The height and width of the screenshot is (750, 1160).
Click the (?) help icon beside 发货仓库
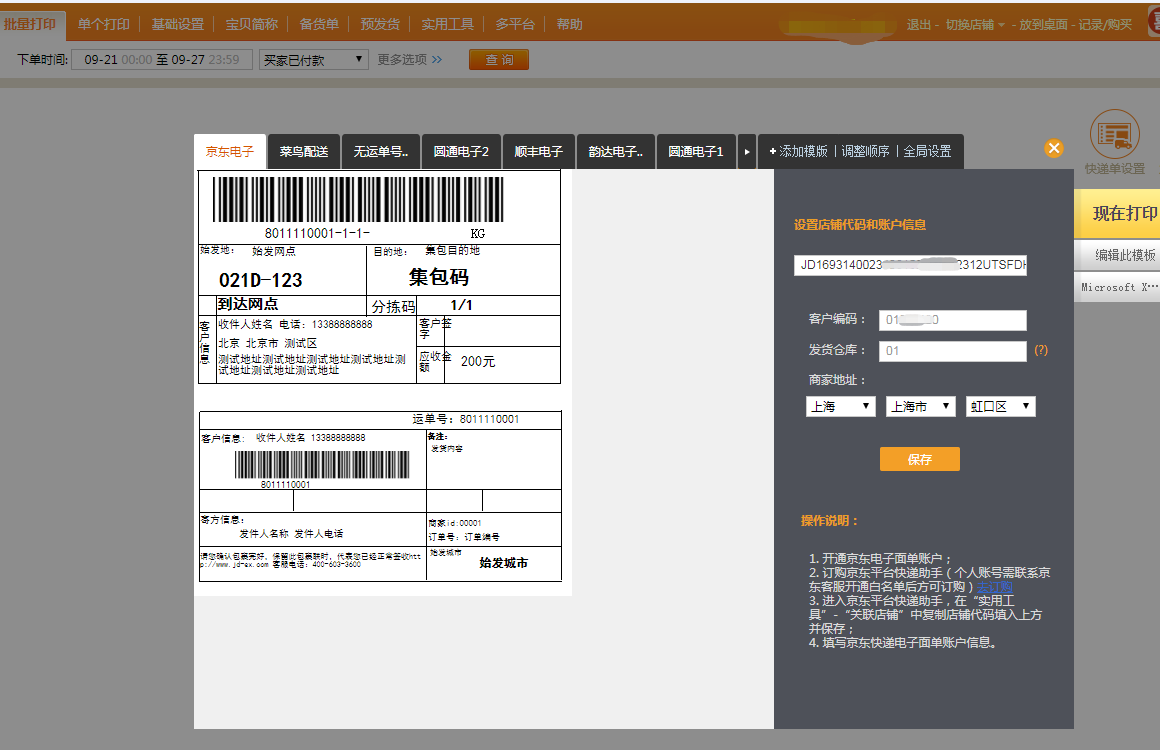coord(1041,351)
